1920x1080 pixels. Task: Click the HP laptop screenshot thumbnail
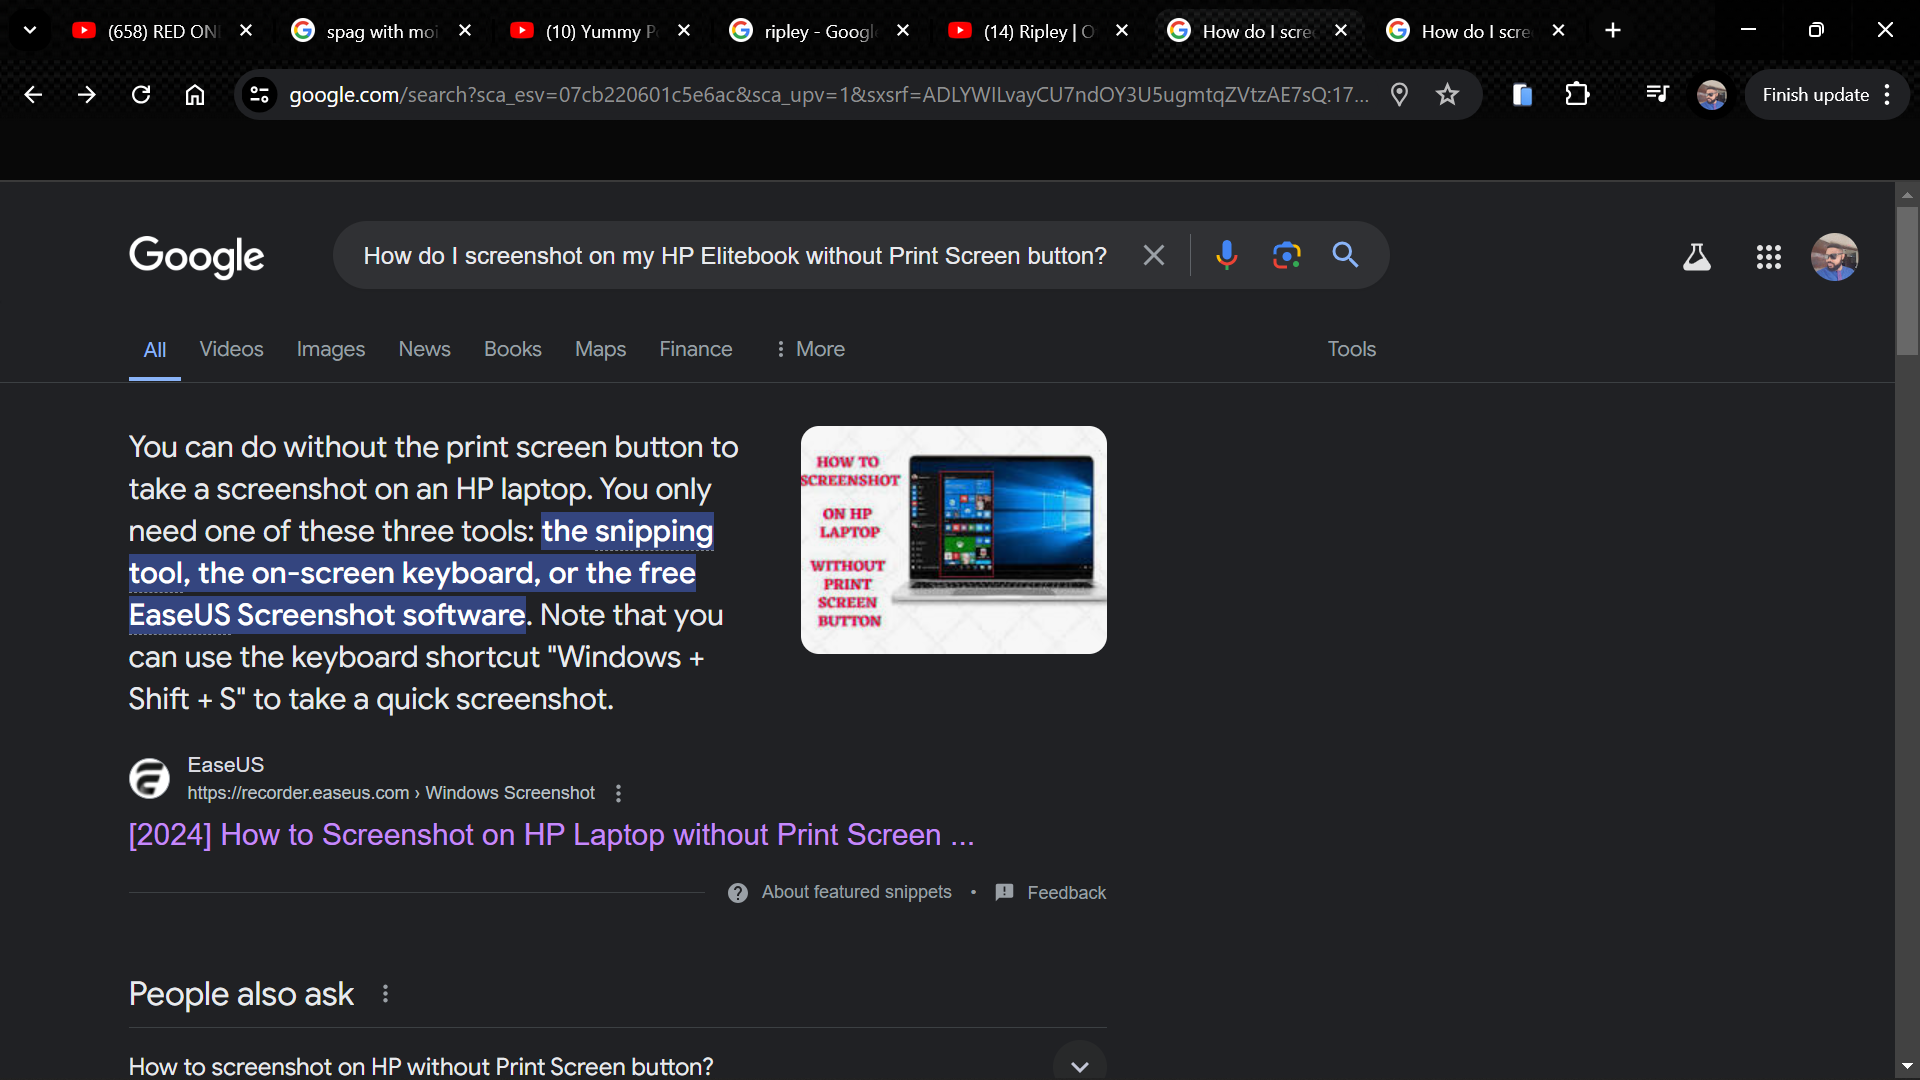[x=953, y=540]
